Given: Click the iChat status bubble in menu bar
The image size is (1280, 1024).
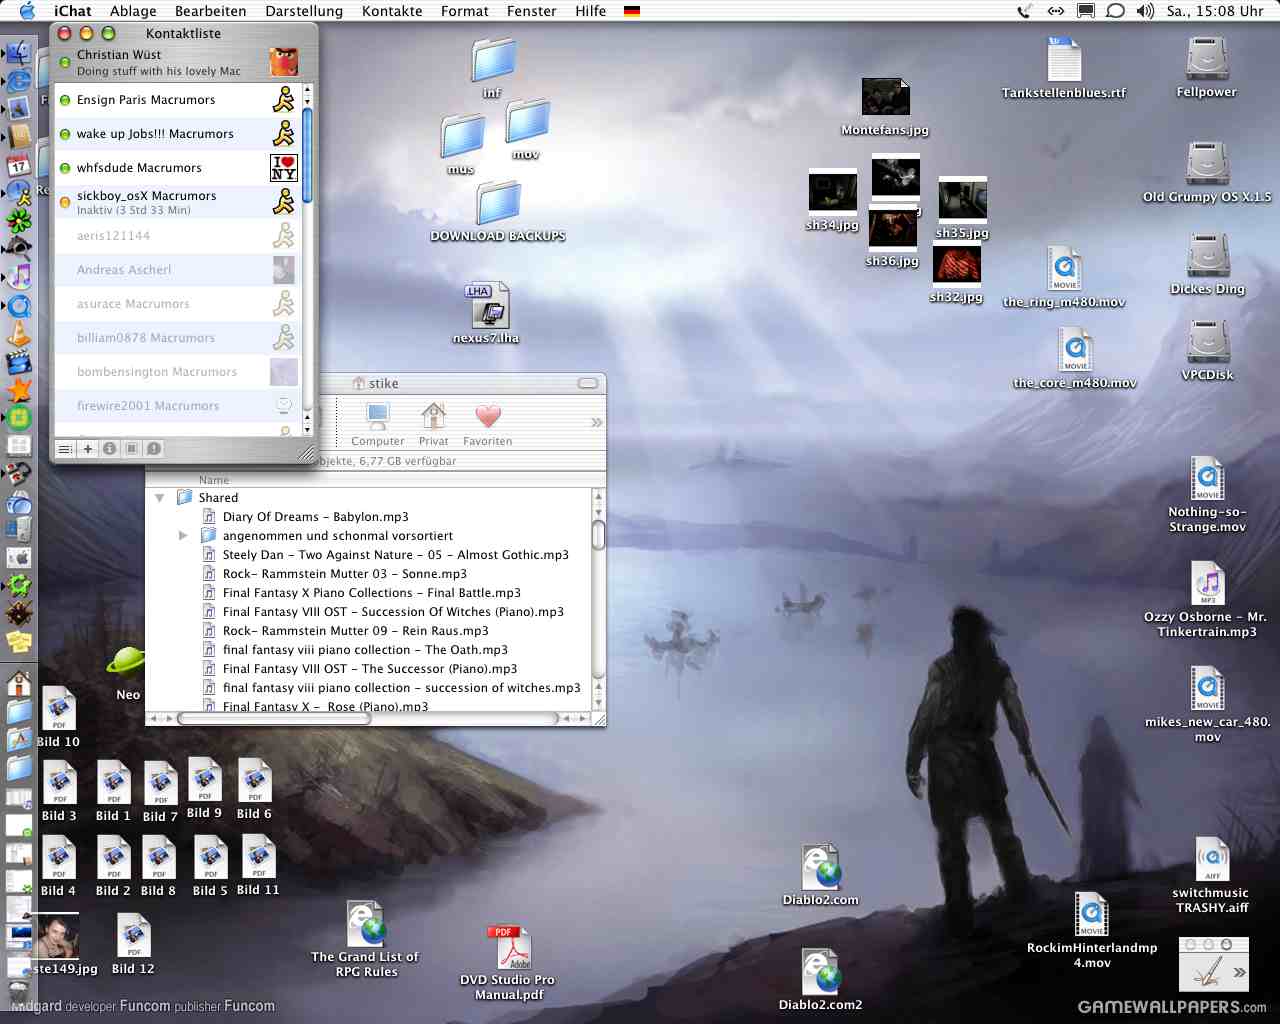Looking at the screenshot, I should 1115,11.
